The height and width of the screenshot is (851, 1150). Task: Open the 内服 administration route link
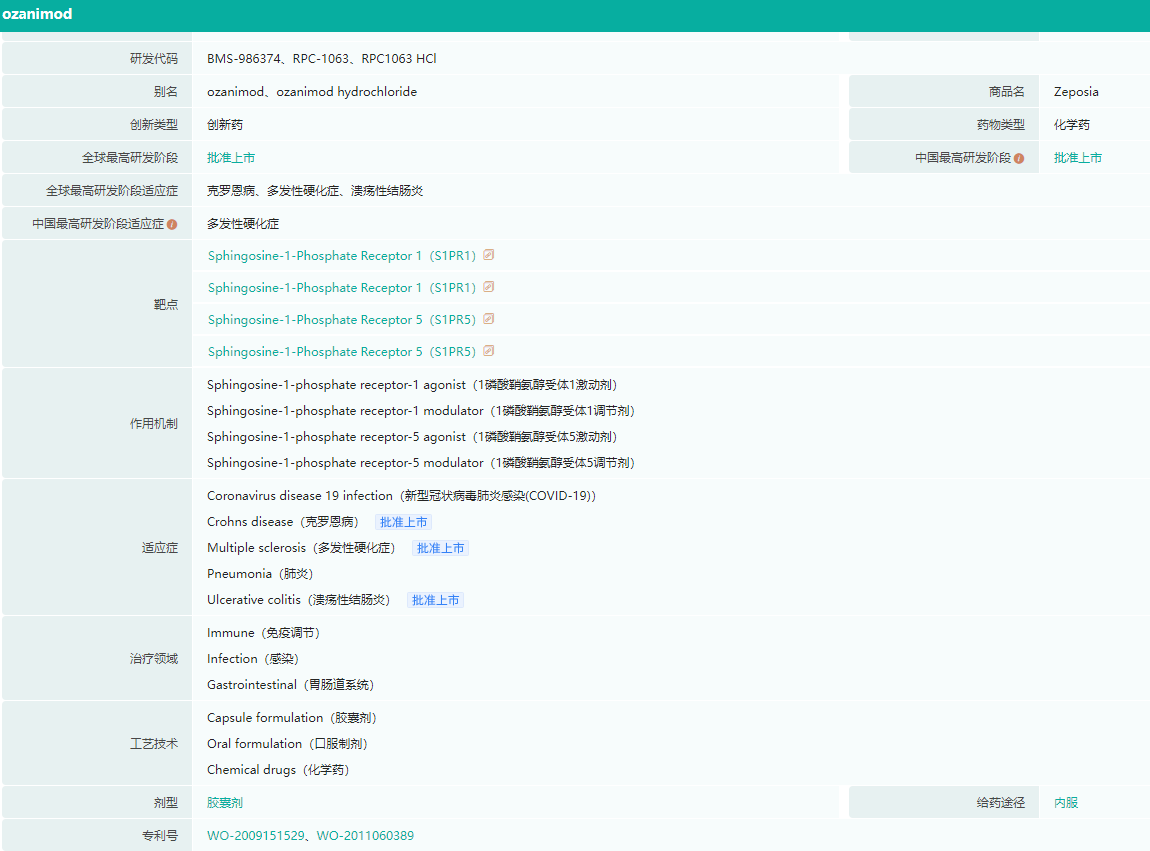click(x=1066, y=803)
